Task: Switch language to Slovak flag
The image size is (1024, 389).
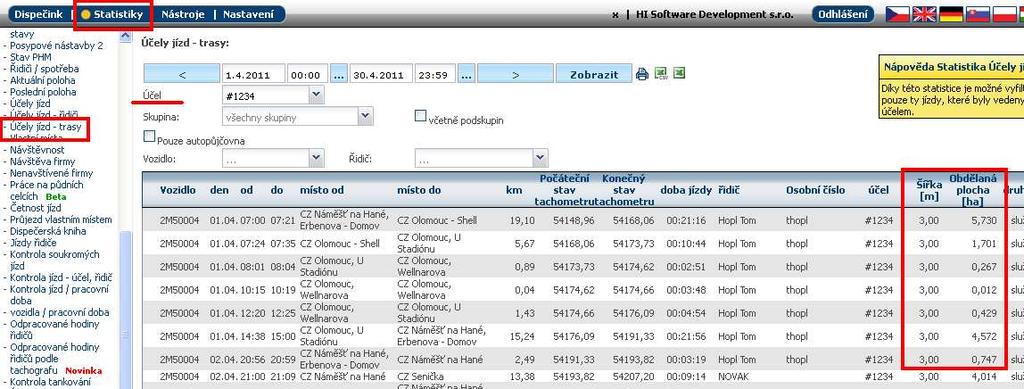Action: [x=978, y=14]
